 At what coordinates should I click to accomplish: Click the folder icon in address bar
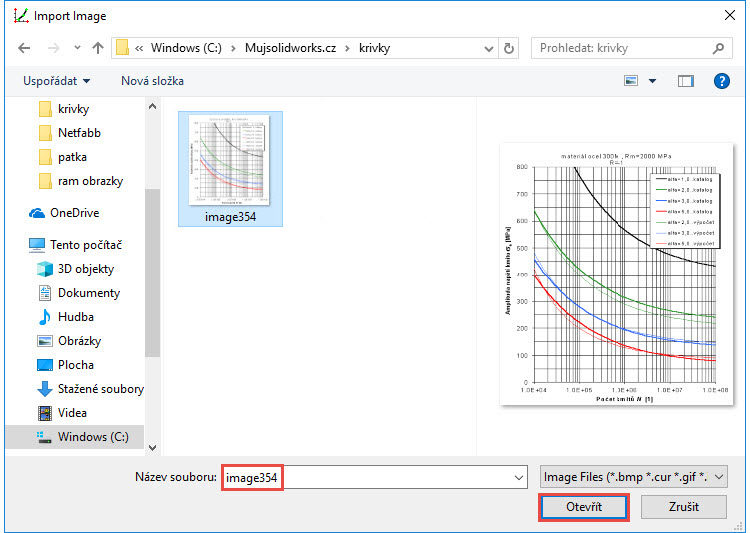tap(122, 48)
